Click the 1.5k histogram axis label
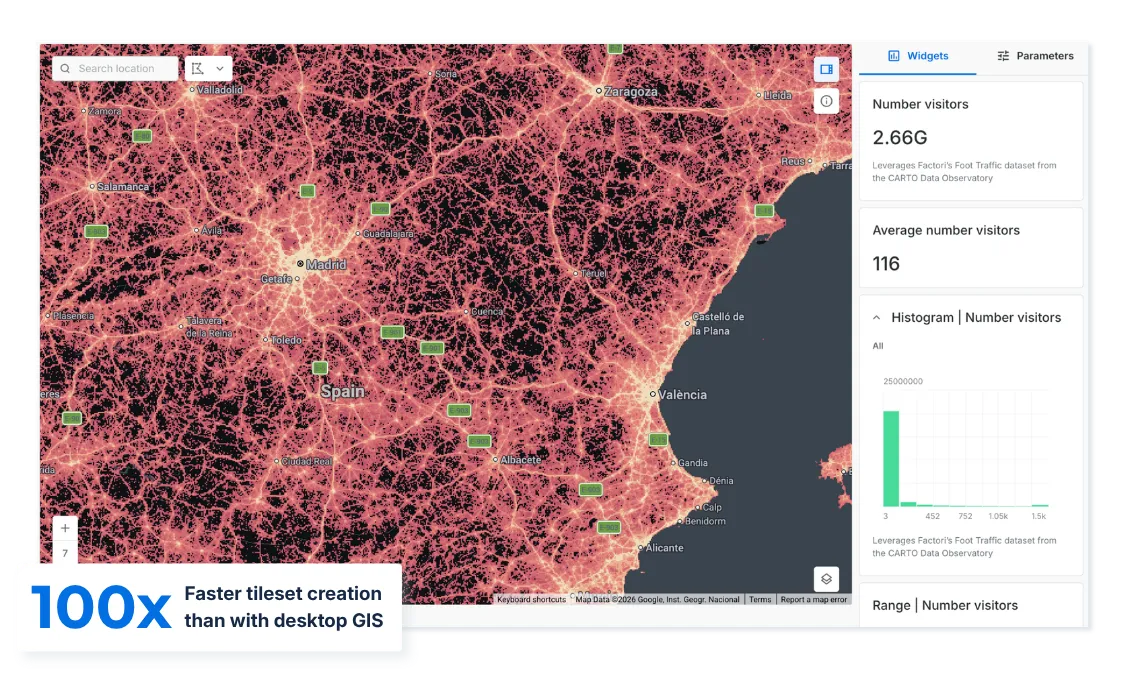1131x675 pixels. tap(1039, 516)
